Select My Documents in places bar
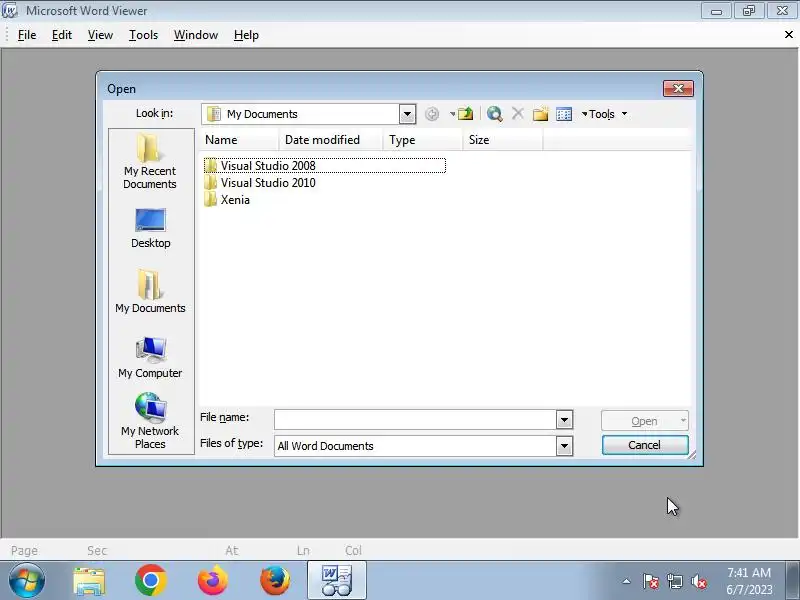 (x=150, y=291)
